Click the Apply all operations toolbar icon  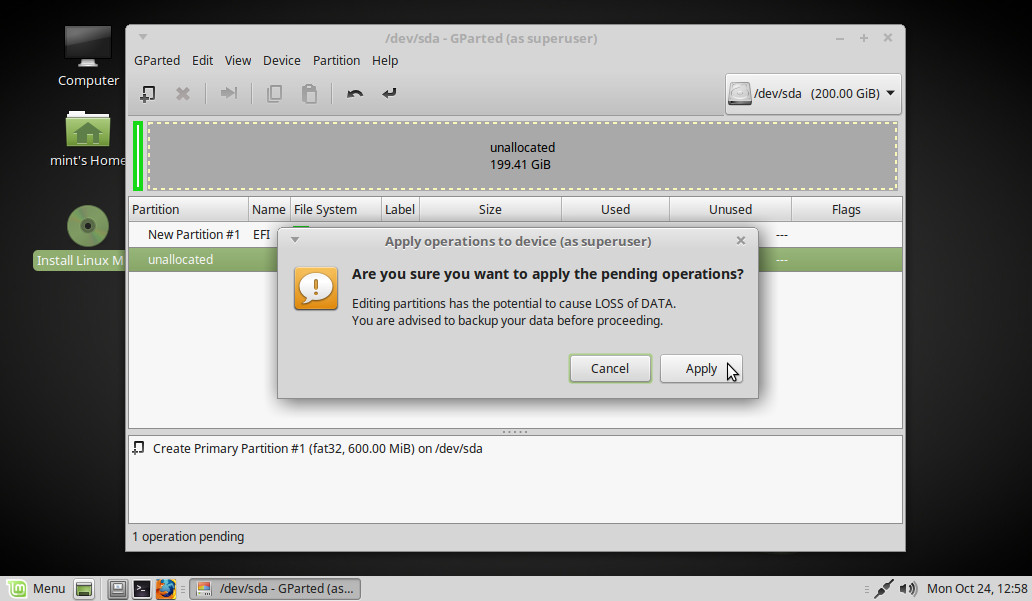pos(389,94)
